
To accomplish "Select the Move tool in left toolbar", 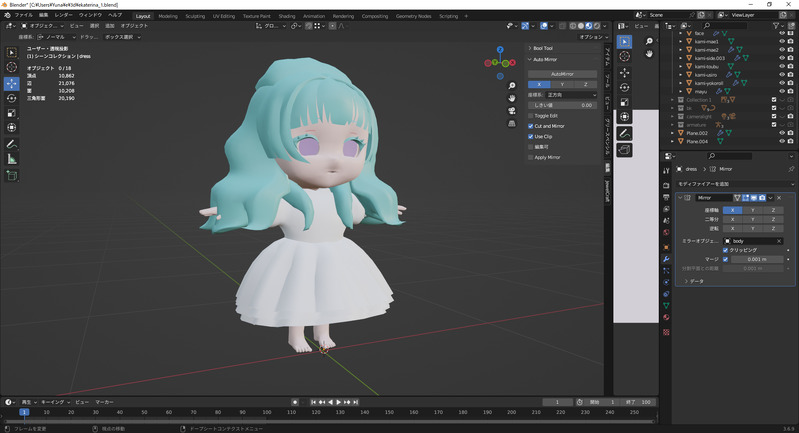I will [x=11, y=84].
